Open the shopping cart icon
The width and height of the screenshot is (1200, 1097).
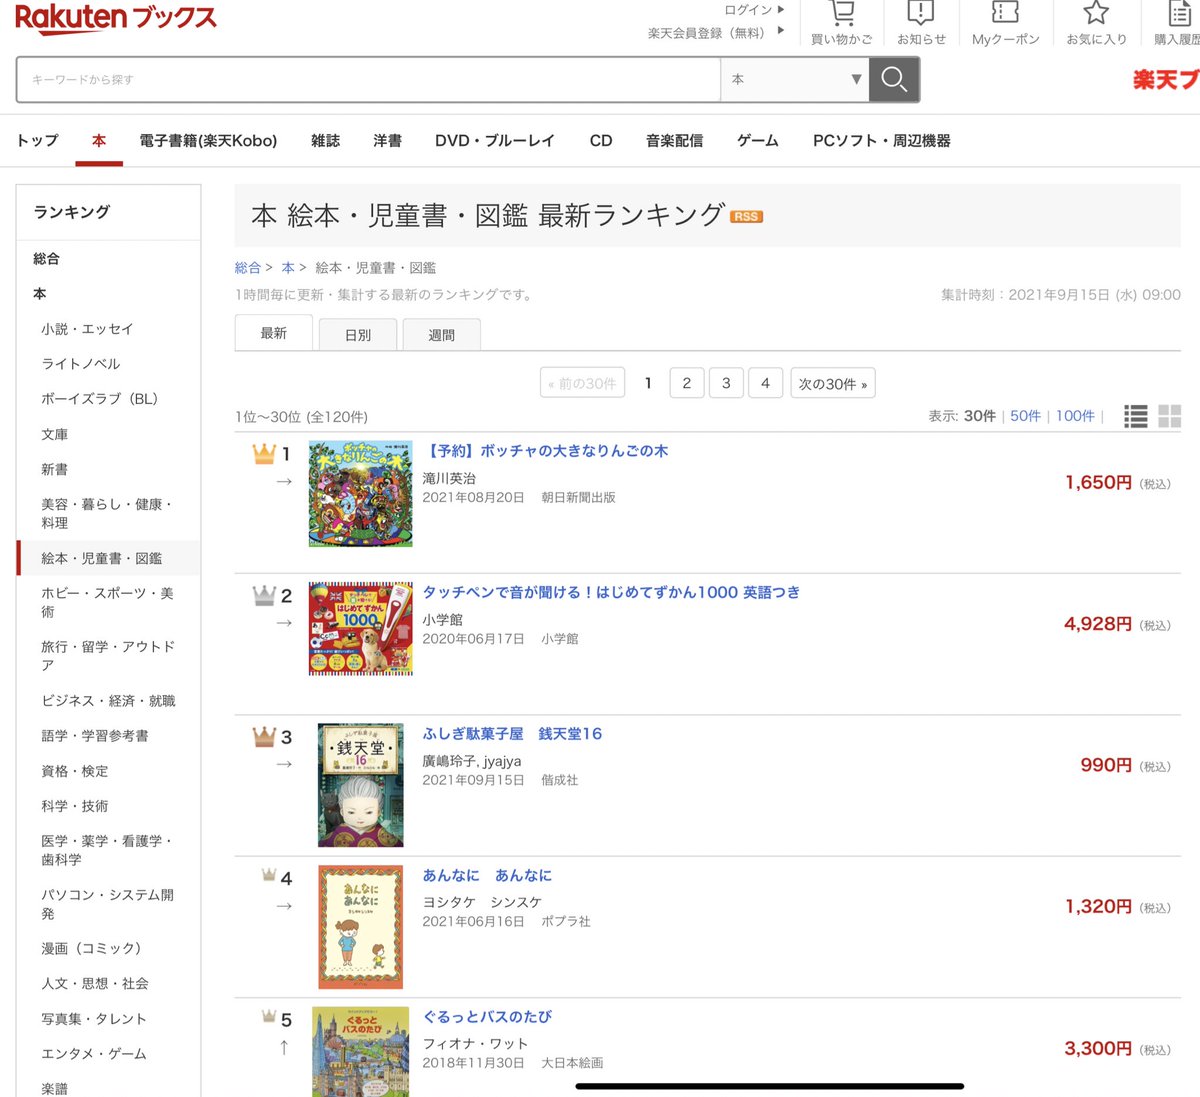(842, 14)
